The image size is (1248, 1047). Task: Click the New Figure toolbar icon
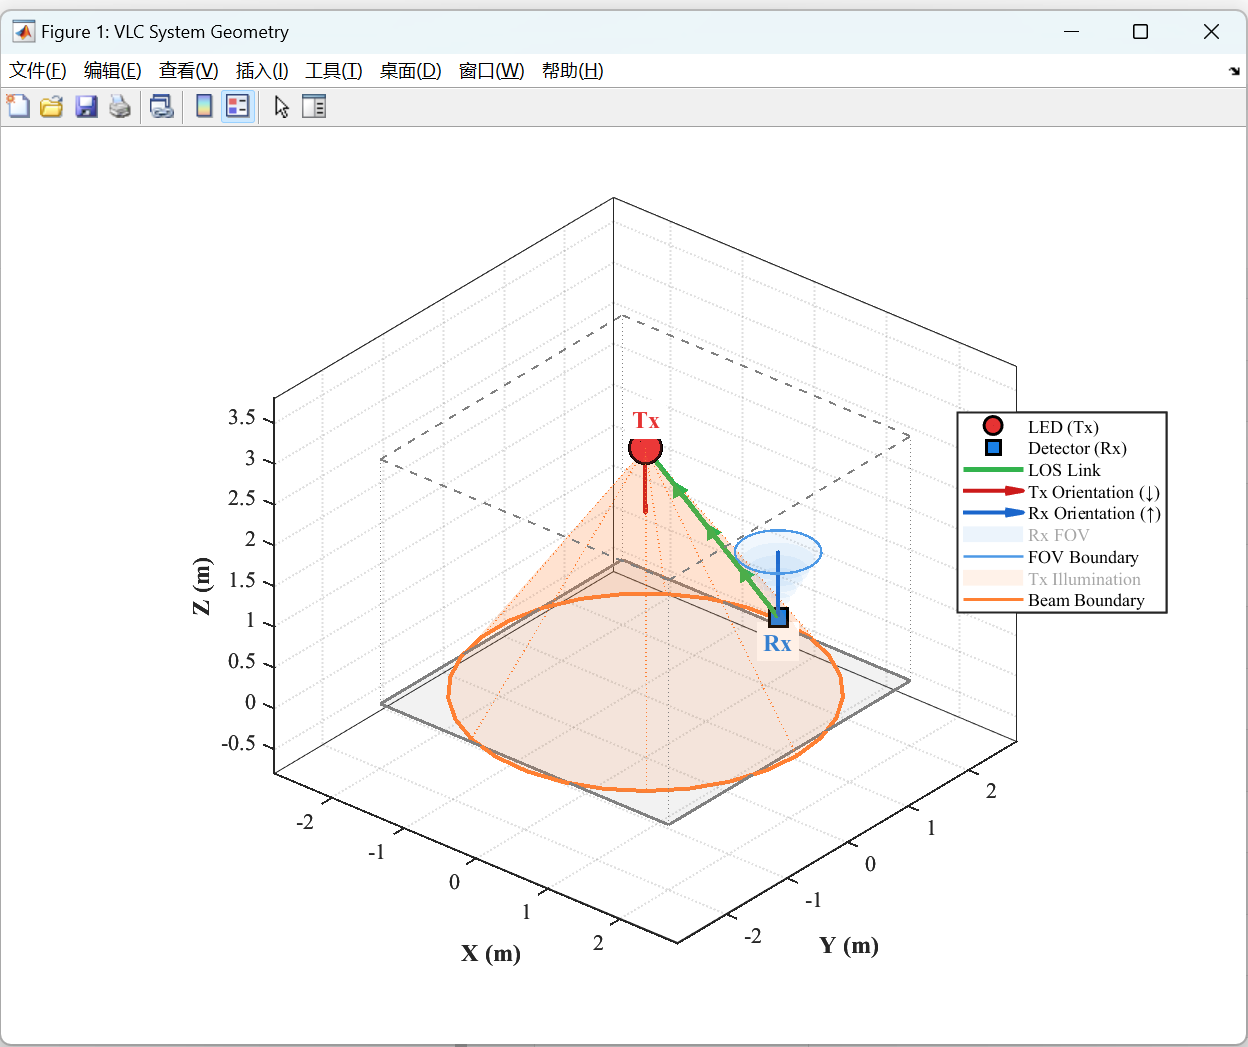18,106
